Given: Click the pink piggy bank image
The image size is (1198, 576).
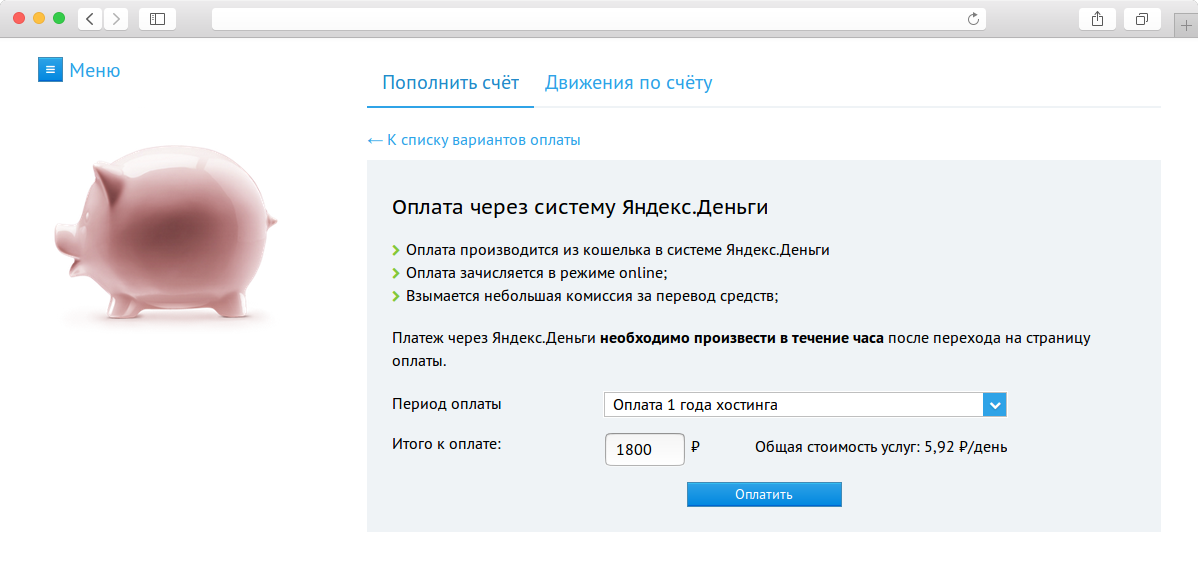Looking at the screenshot, I should (165, 234).
